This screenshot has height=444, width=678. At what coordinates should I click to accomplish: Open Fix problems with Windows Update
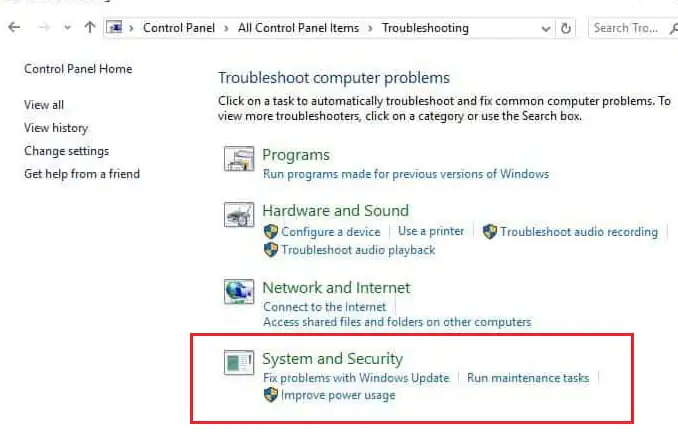tap(359, 378)
